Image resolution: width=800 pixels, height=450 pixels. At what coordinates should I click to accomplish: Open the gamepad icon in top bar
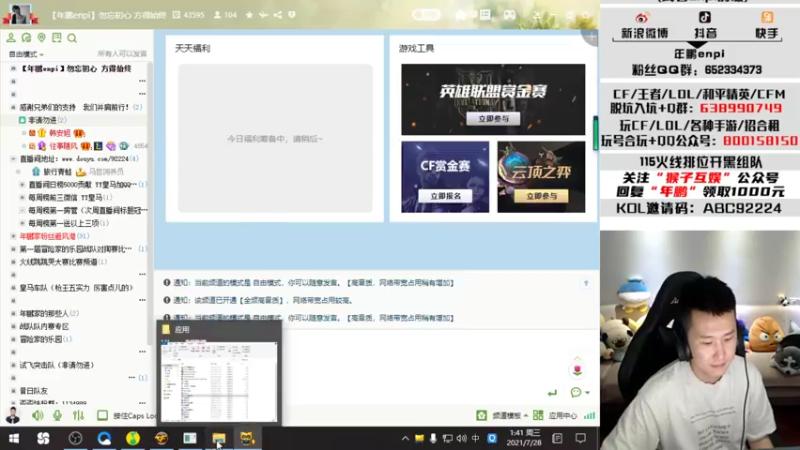pos(509,15)
